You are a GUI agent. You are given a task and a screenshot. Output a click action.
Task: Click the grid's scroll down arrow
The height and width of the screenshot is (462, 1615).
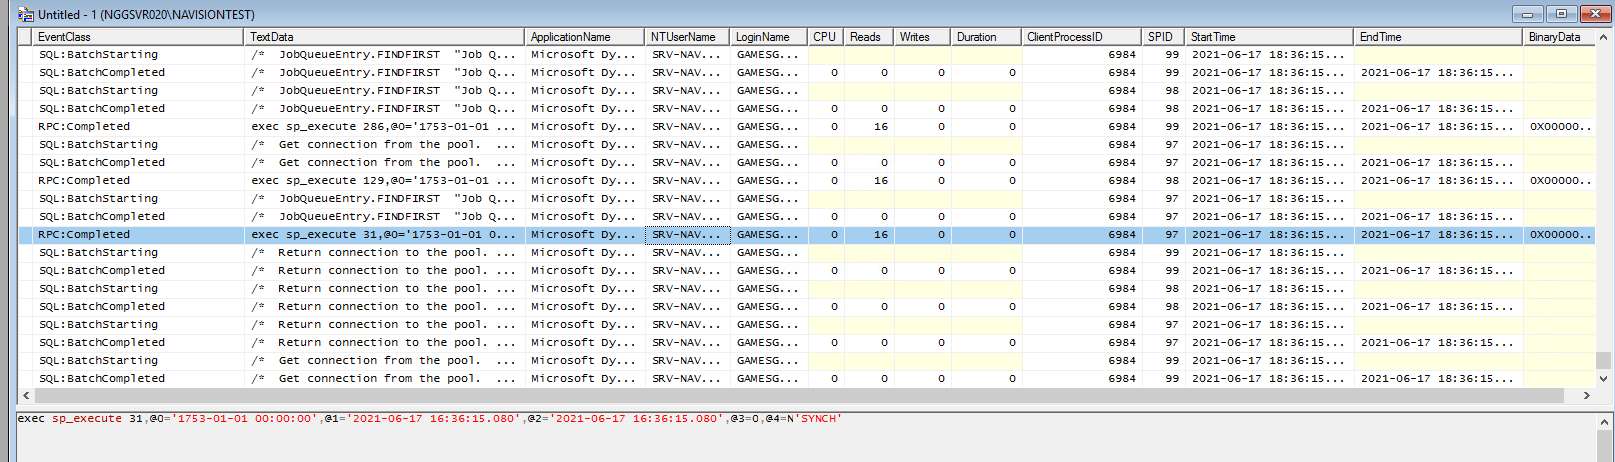click(x=1604, y=379)
